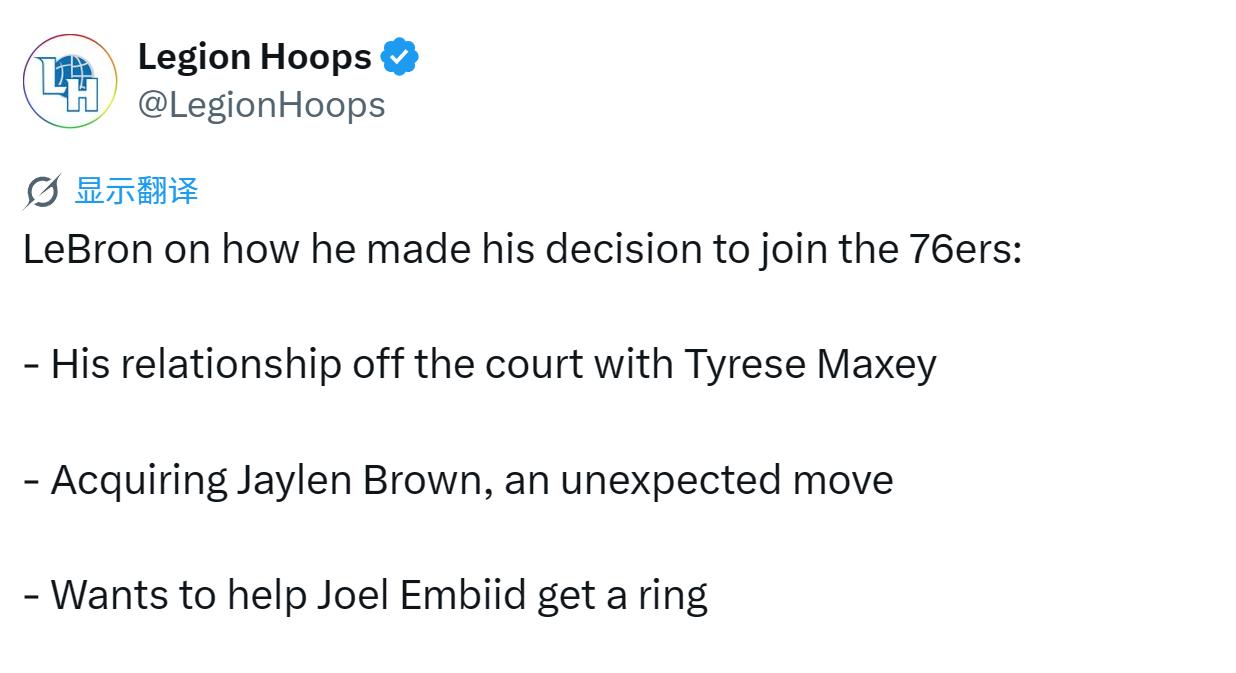Select the line about acquiring Jaylen Brown
This screenshot has height=673, width=1236.
click(458, 480)
